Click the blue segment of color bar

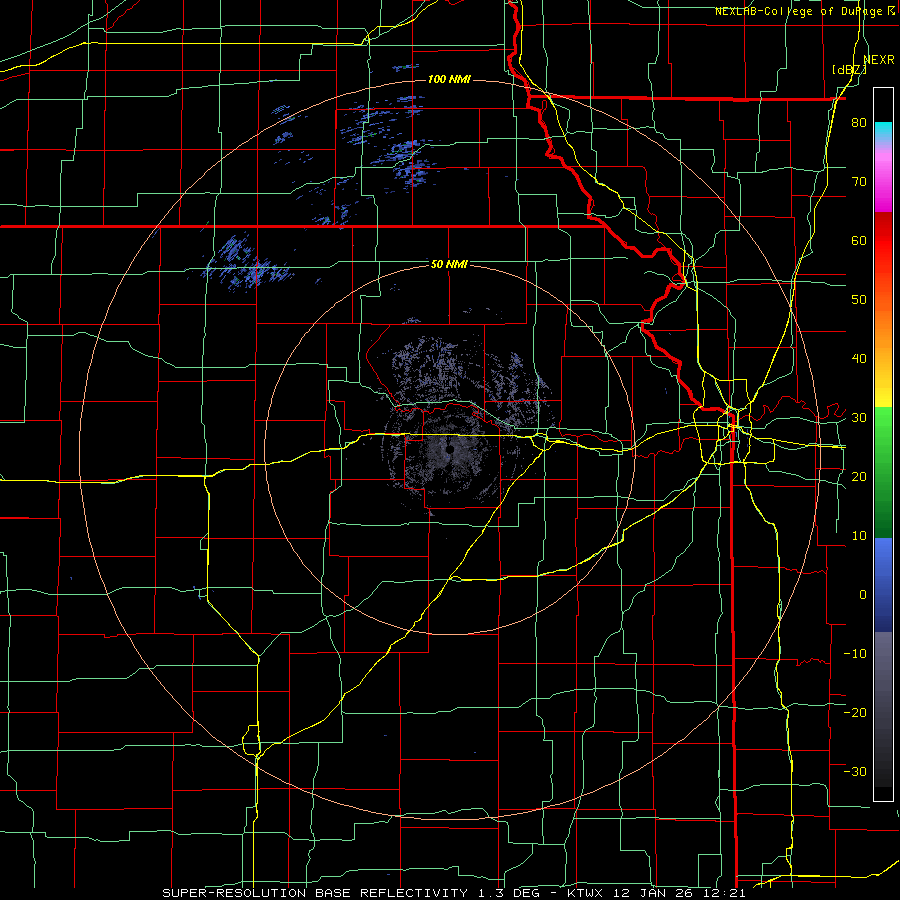point(883,585)
